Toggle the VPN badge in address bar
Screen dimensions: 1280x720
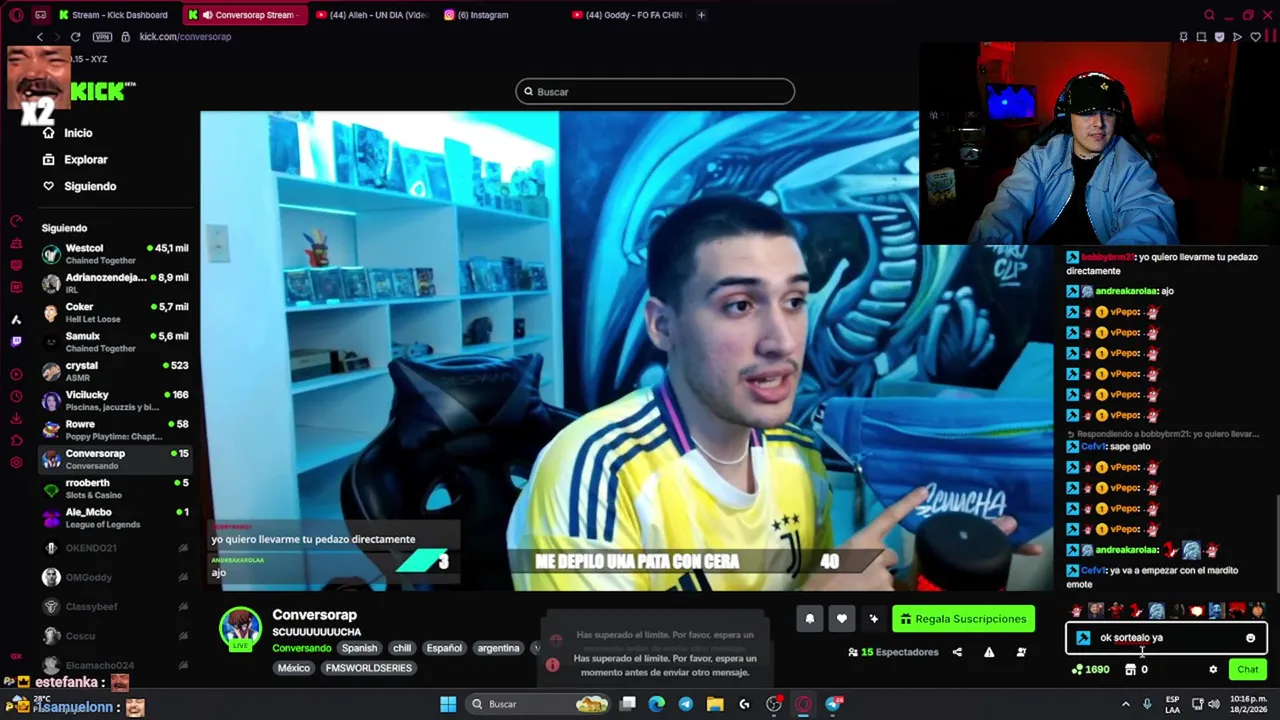pos(102,37)
